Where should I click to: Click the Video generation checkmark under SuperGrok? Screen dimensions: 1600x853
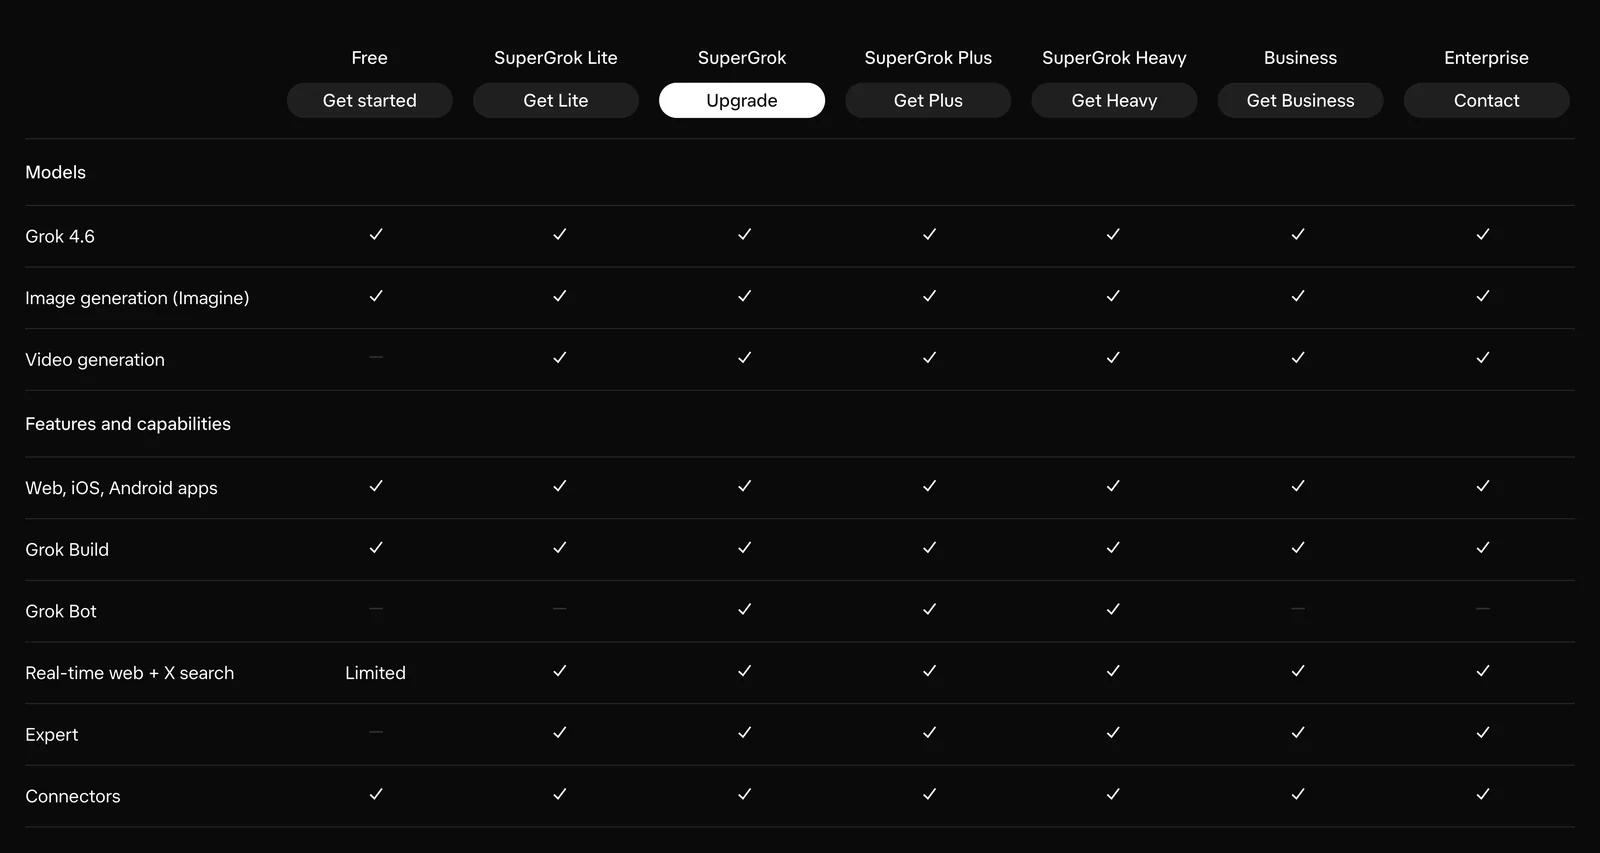click(x=744, y=357)
